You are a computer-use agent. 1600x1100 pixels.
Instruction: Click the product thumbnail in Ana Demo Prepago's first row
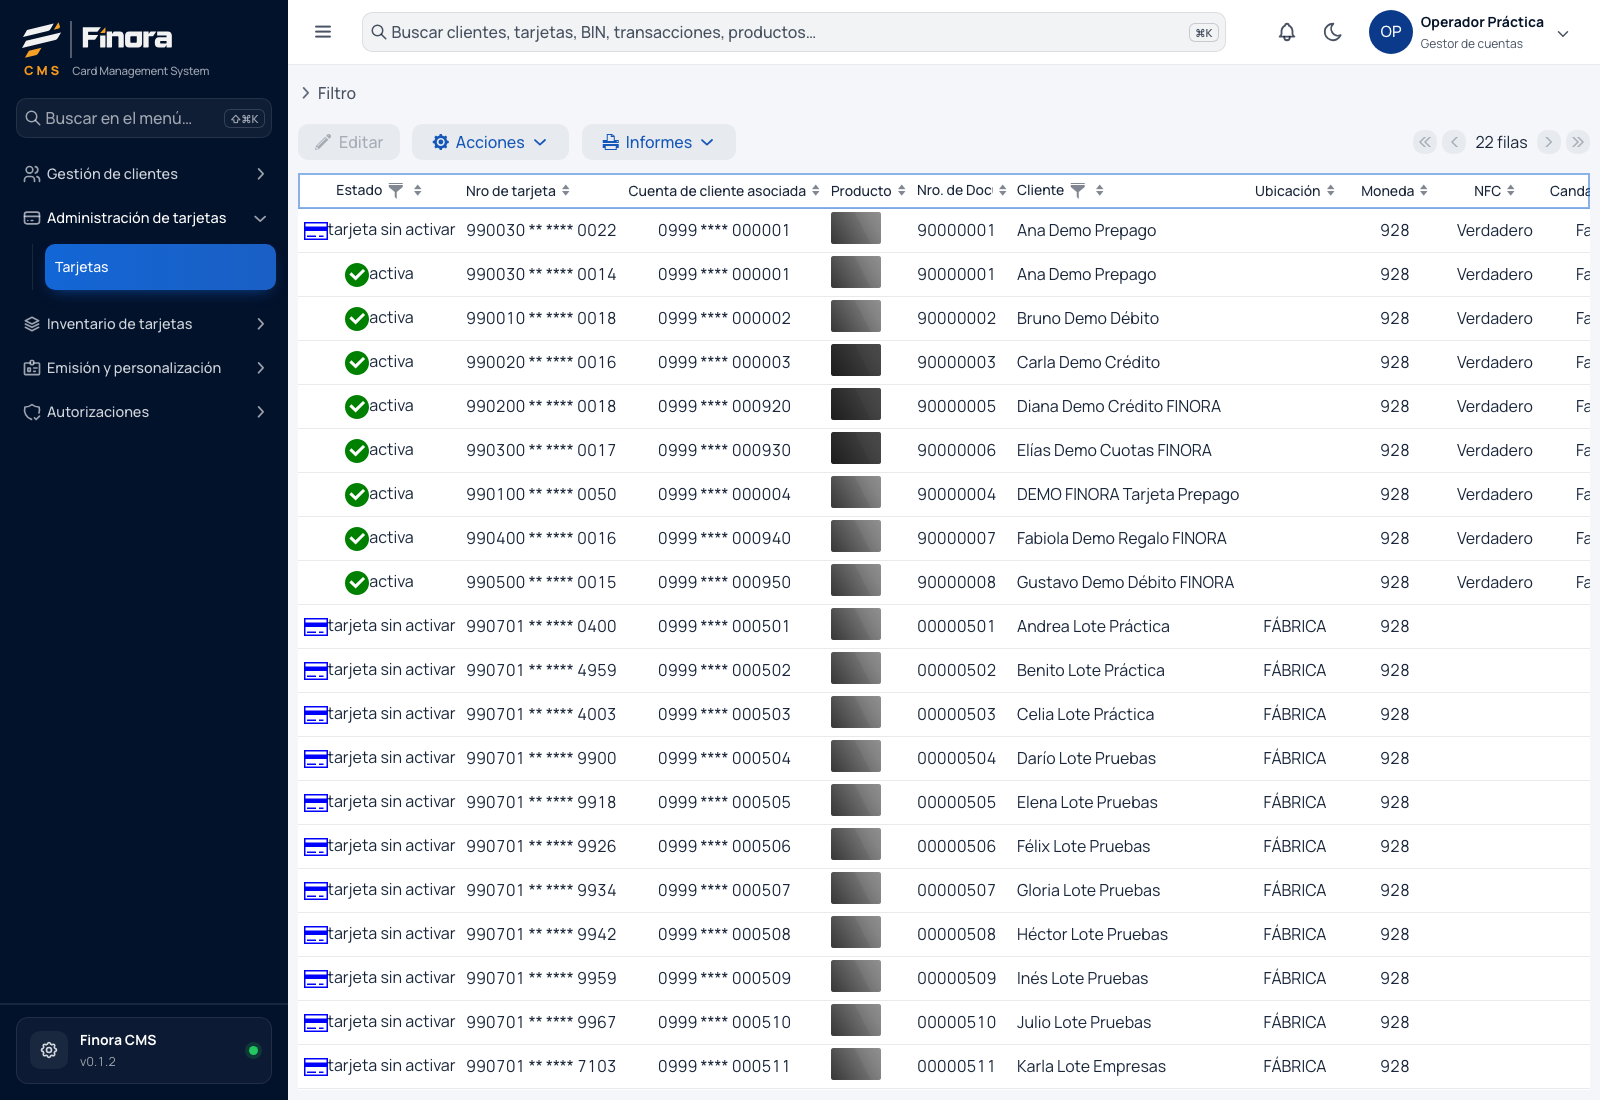856,229
